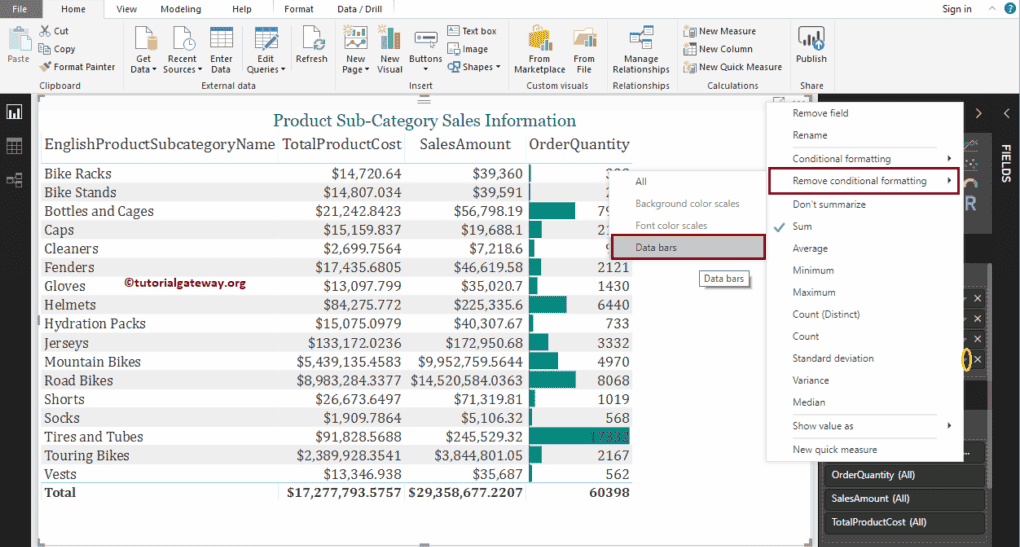Click the OrderQuantity column header

click(579, 145)
